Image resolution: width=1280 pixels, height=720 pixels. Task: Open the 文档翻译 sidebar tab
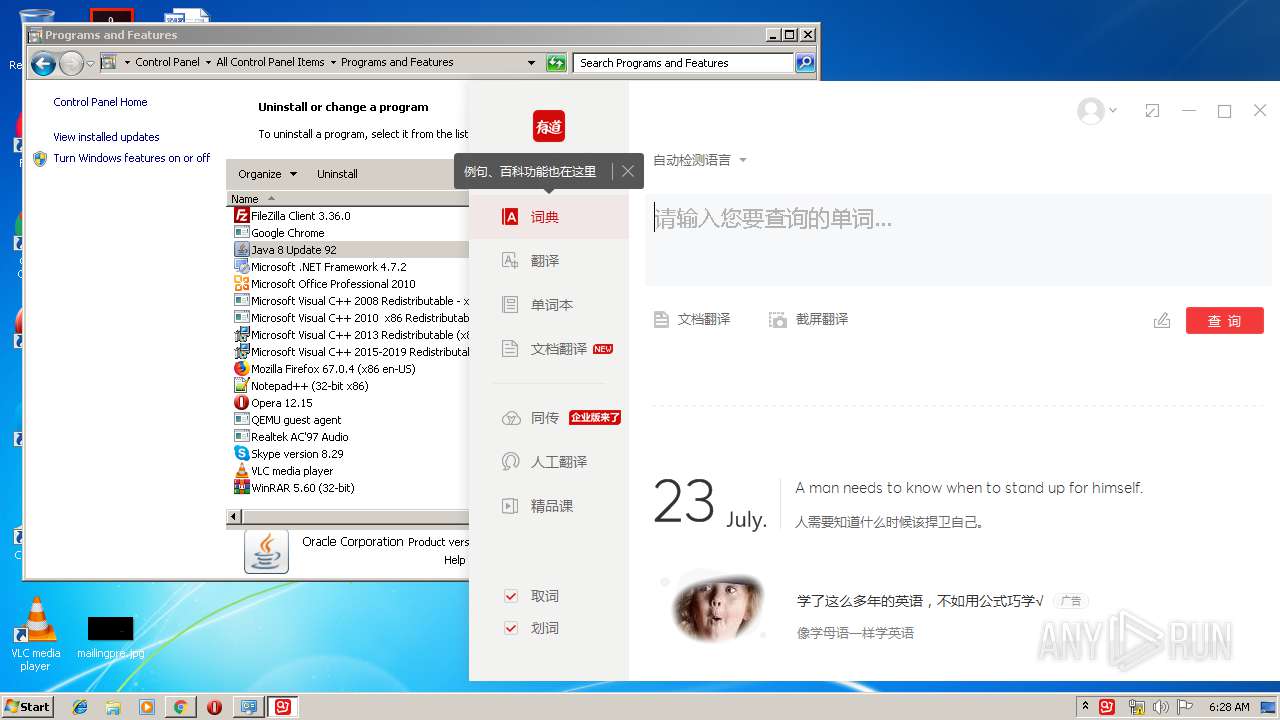[548, 349]
